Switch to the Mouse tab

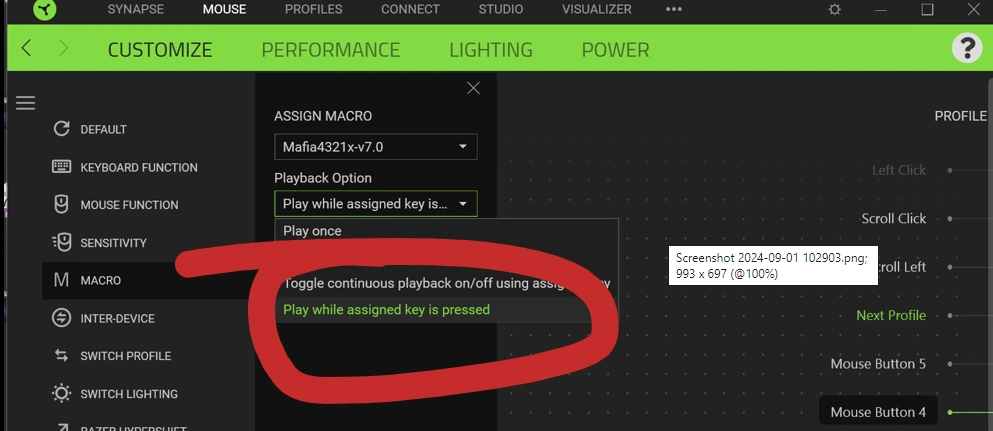point(224,9)
